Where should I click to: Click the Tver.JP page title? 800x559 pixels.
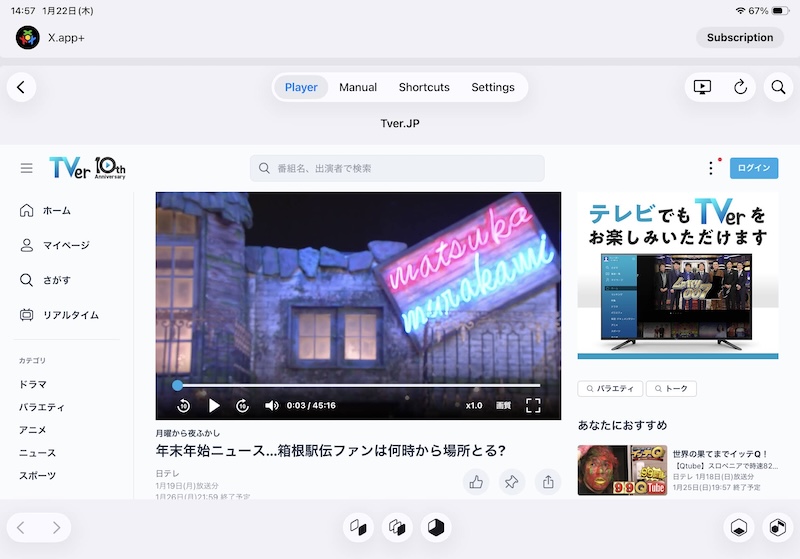coord(400,123)
